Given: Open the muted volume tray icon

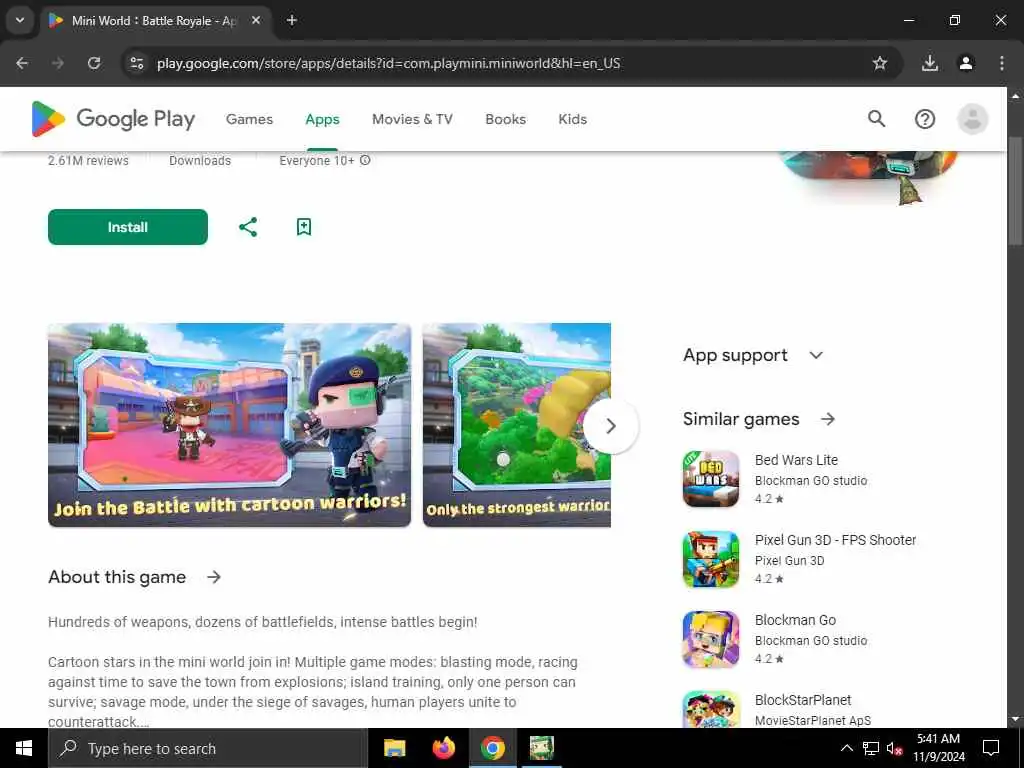Looking at the screenshot, I should pyautogui.click(x=894, y=748).
